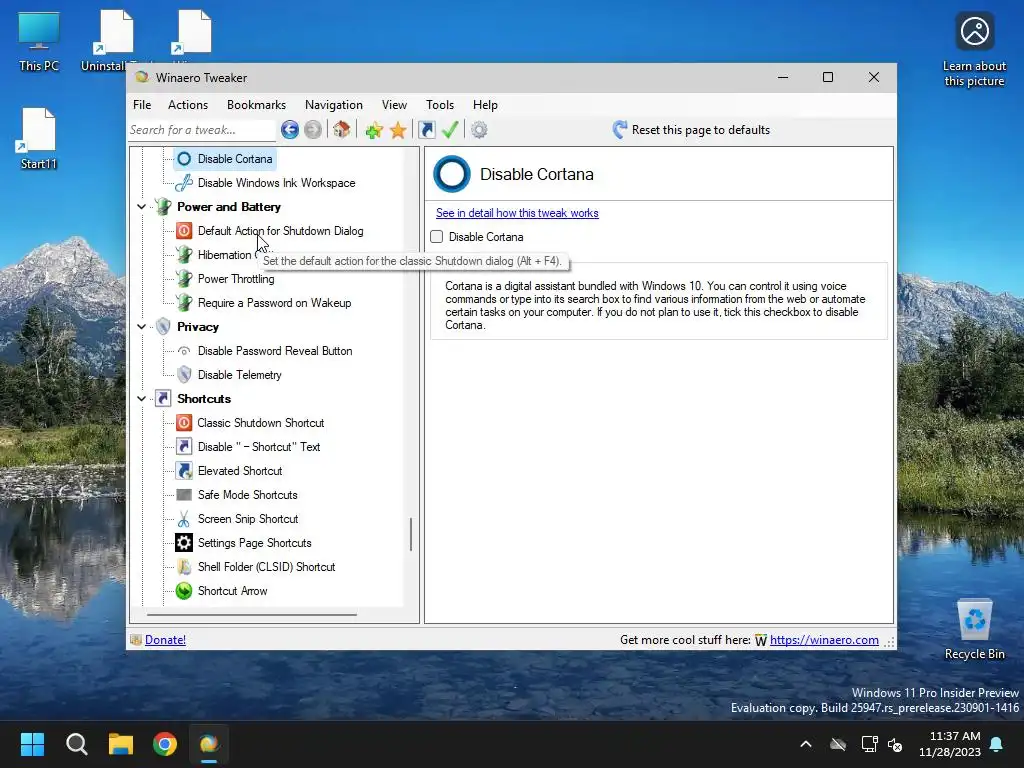Image resolution: width=1024 pixels, height=768 pixels.
Task: Open the Tools menu
Action: tap(440, 104)
